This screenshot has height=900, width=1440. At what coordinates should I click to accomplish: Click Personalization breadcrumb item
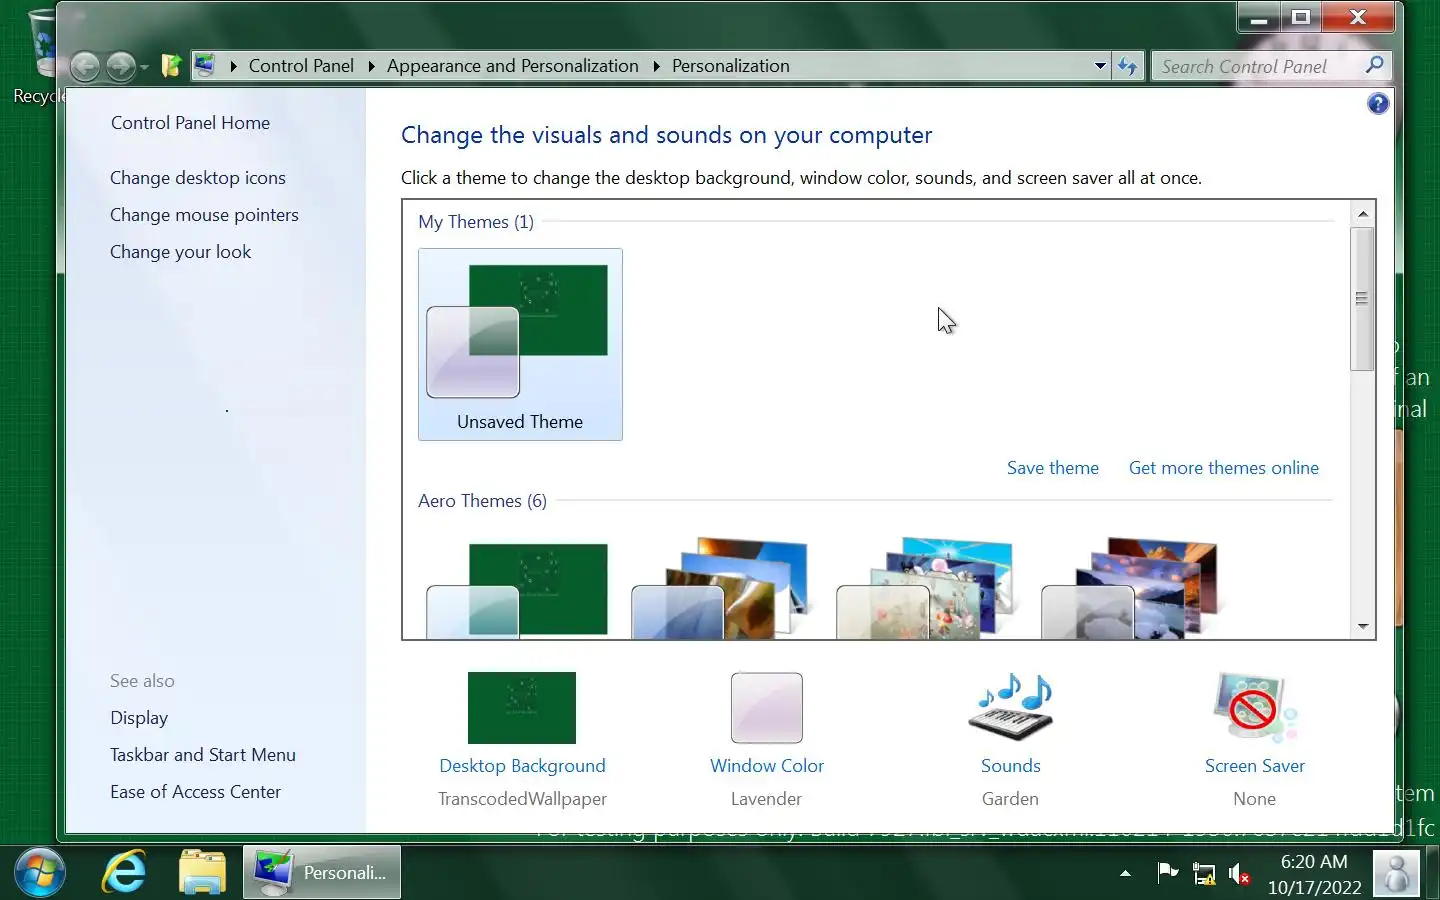731,66
